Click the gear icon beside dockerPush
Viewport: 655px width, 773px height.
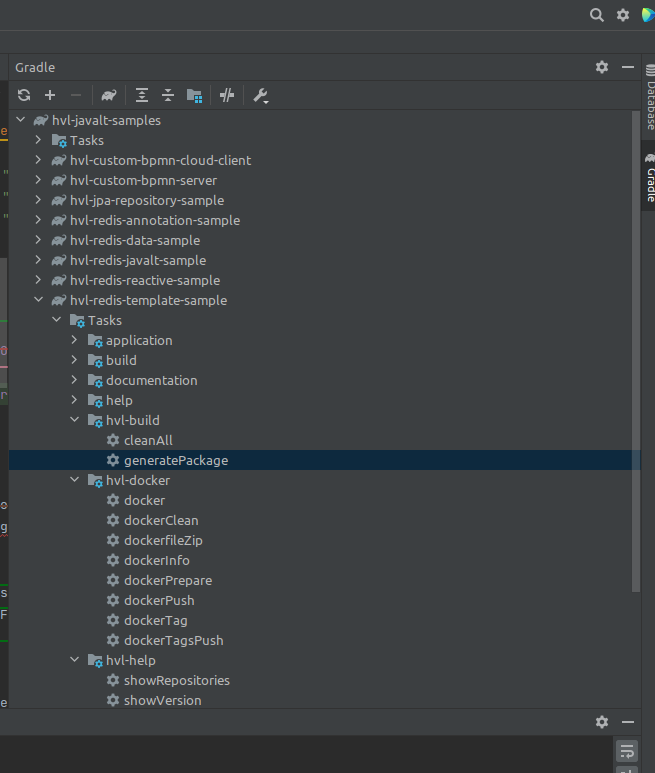pyautogui.click(x=113, y=600)
